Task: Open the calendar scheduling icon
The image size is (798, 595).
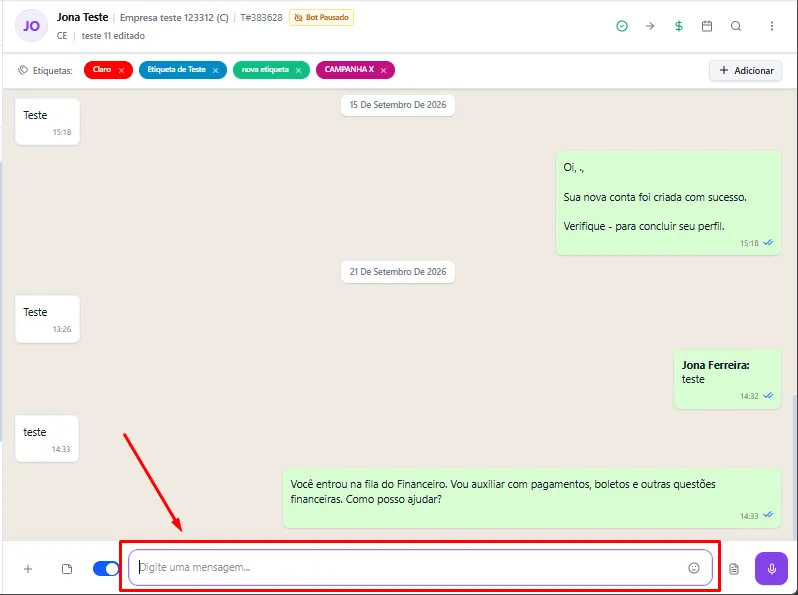Action: point(707,26)
